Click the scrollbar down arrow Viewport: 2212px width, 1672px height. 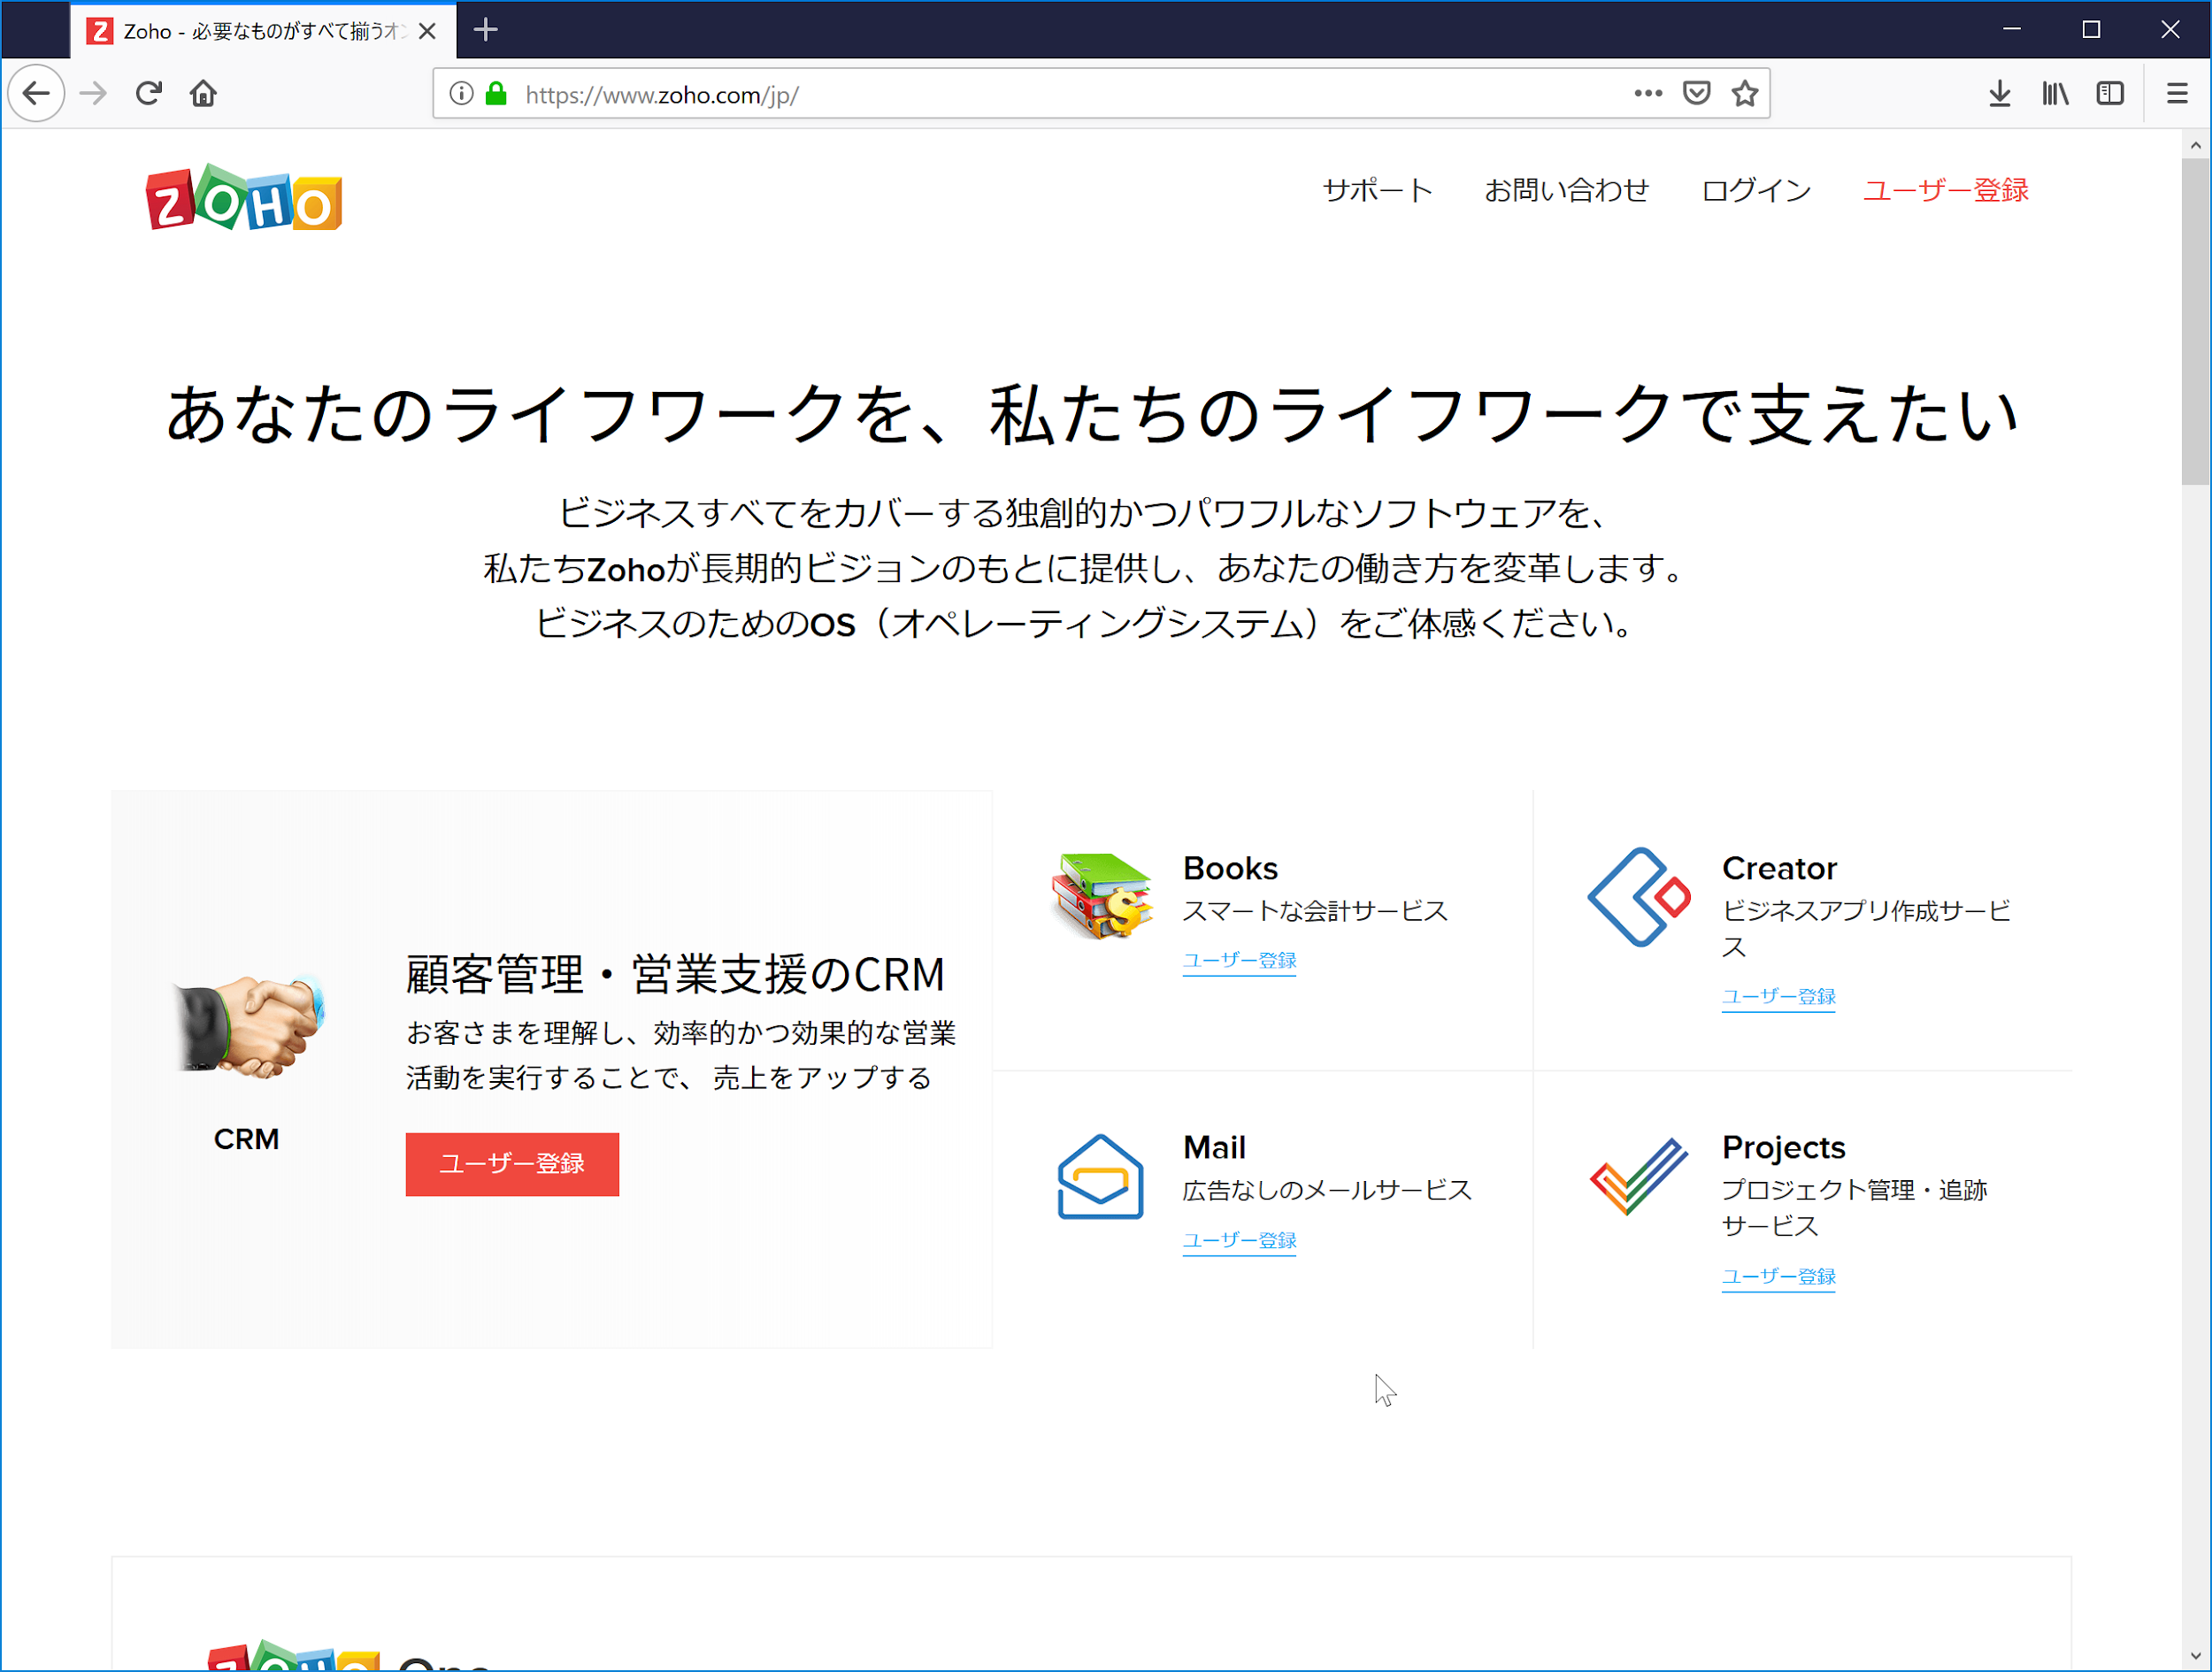[x=2195, y=1655]
